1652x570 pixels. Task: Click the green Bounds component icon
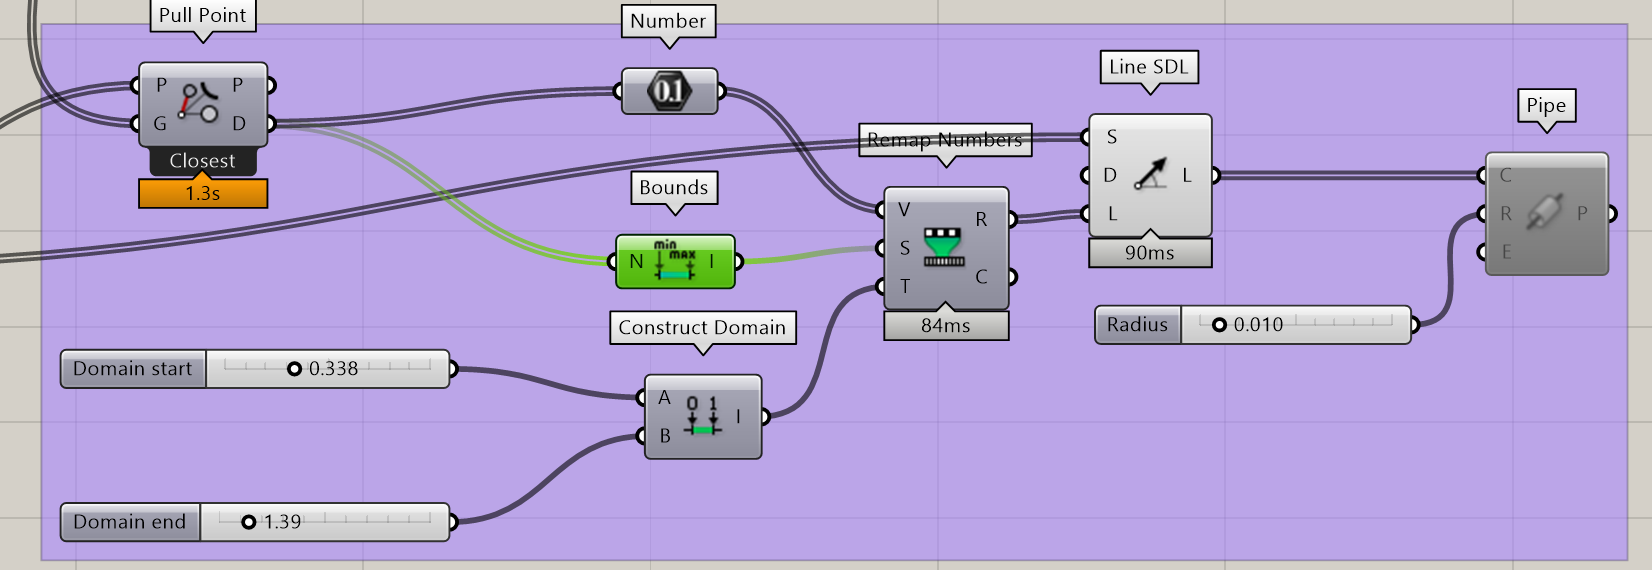click(x=674, y=261)
